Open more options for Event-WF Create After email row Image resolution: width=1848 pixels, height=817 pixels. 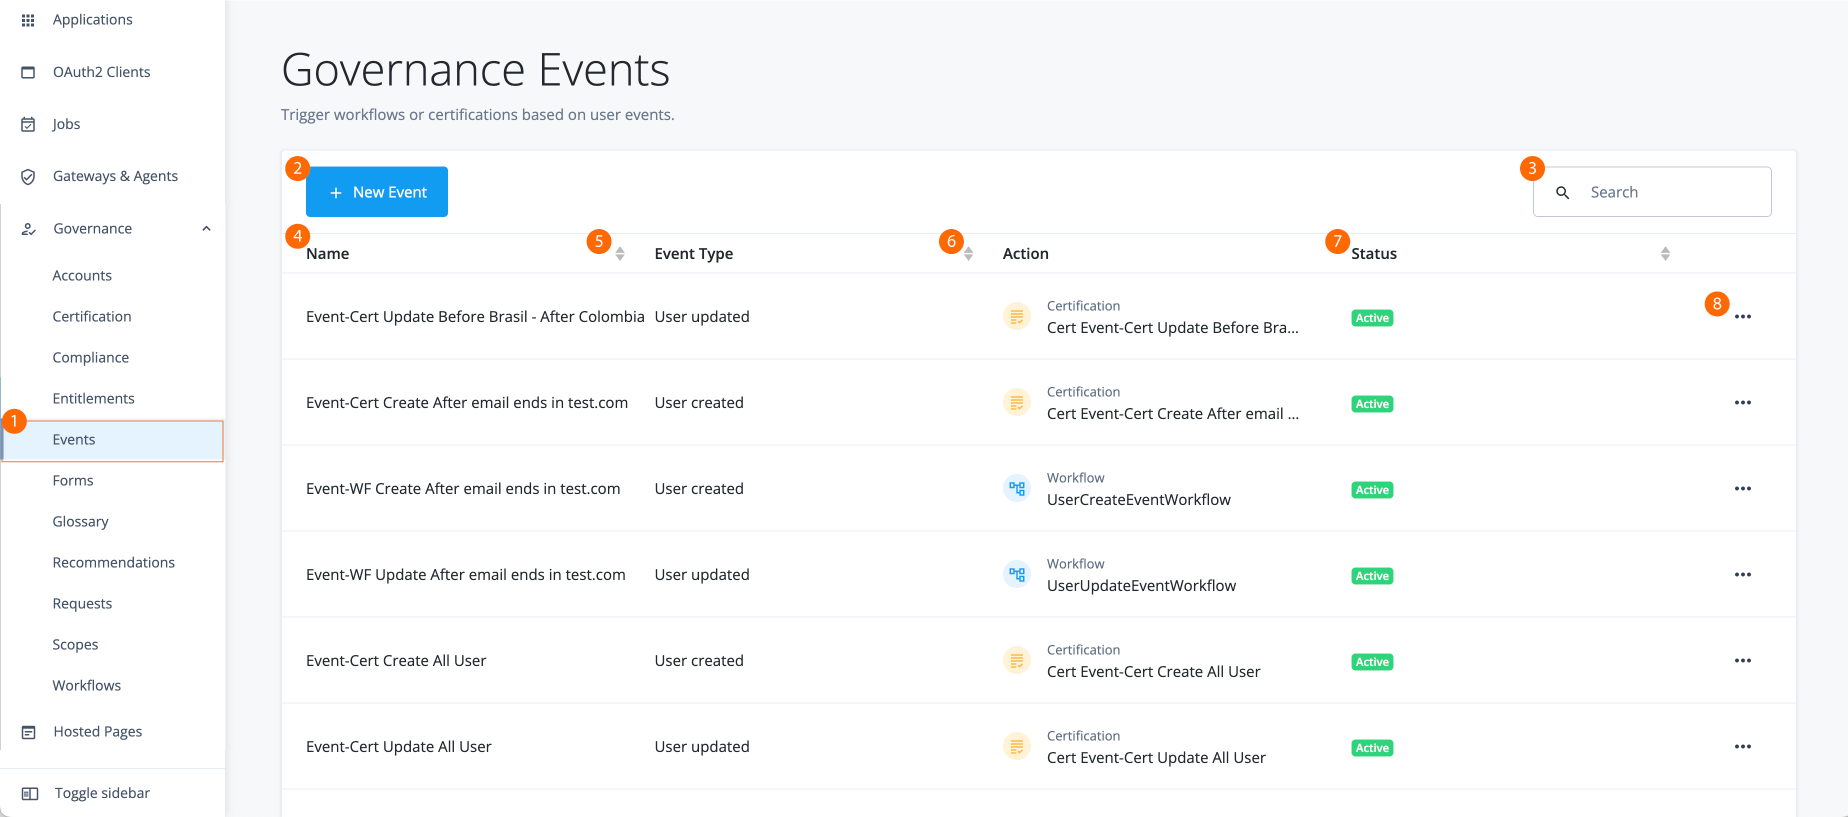1743,489
